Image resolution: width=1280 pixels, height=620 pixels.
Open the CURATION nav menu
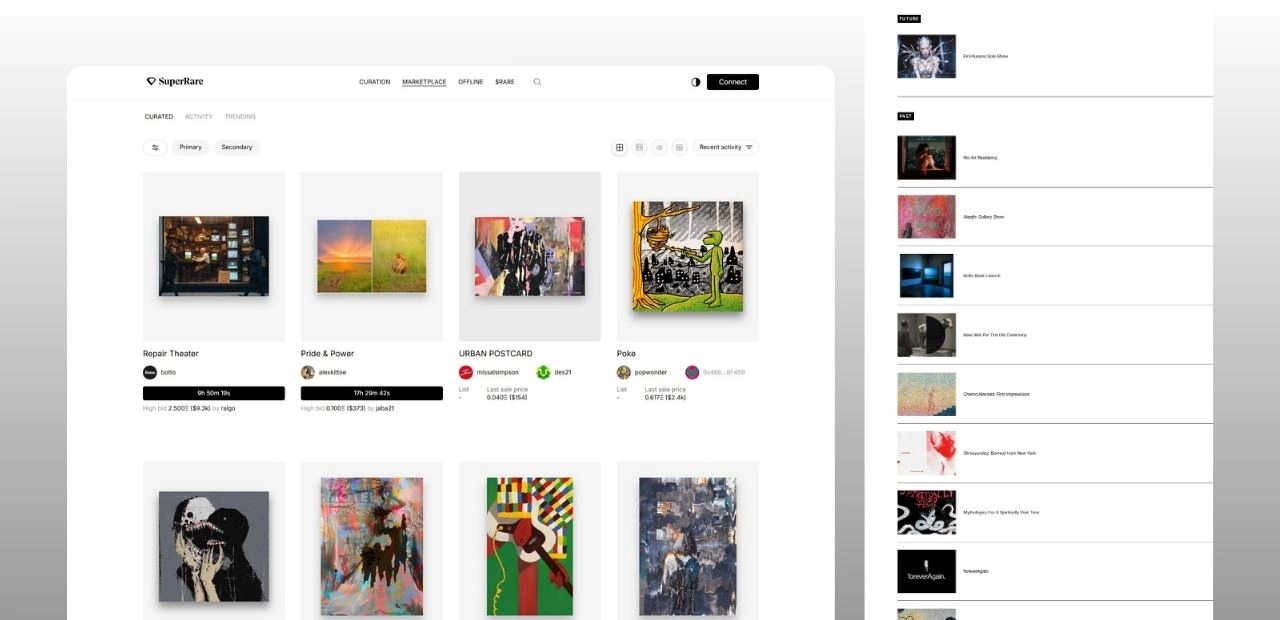coord(374,82)
